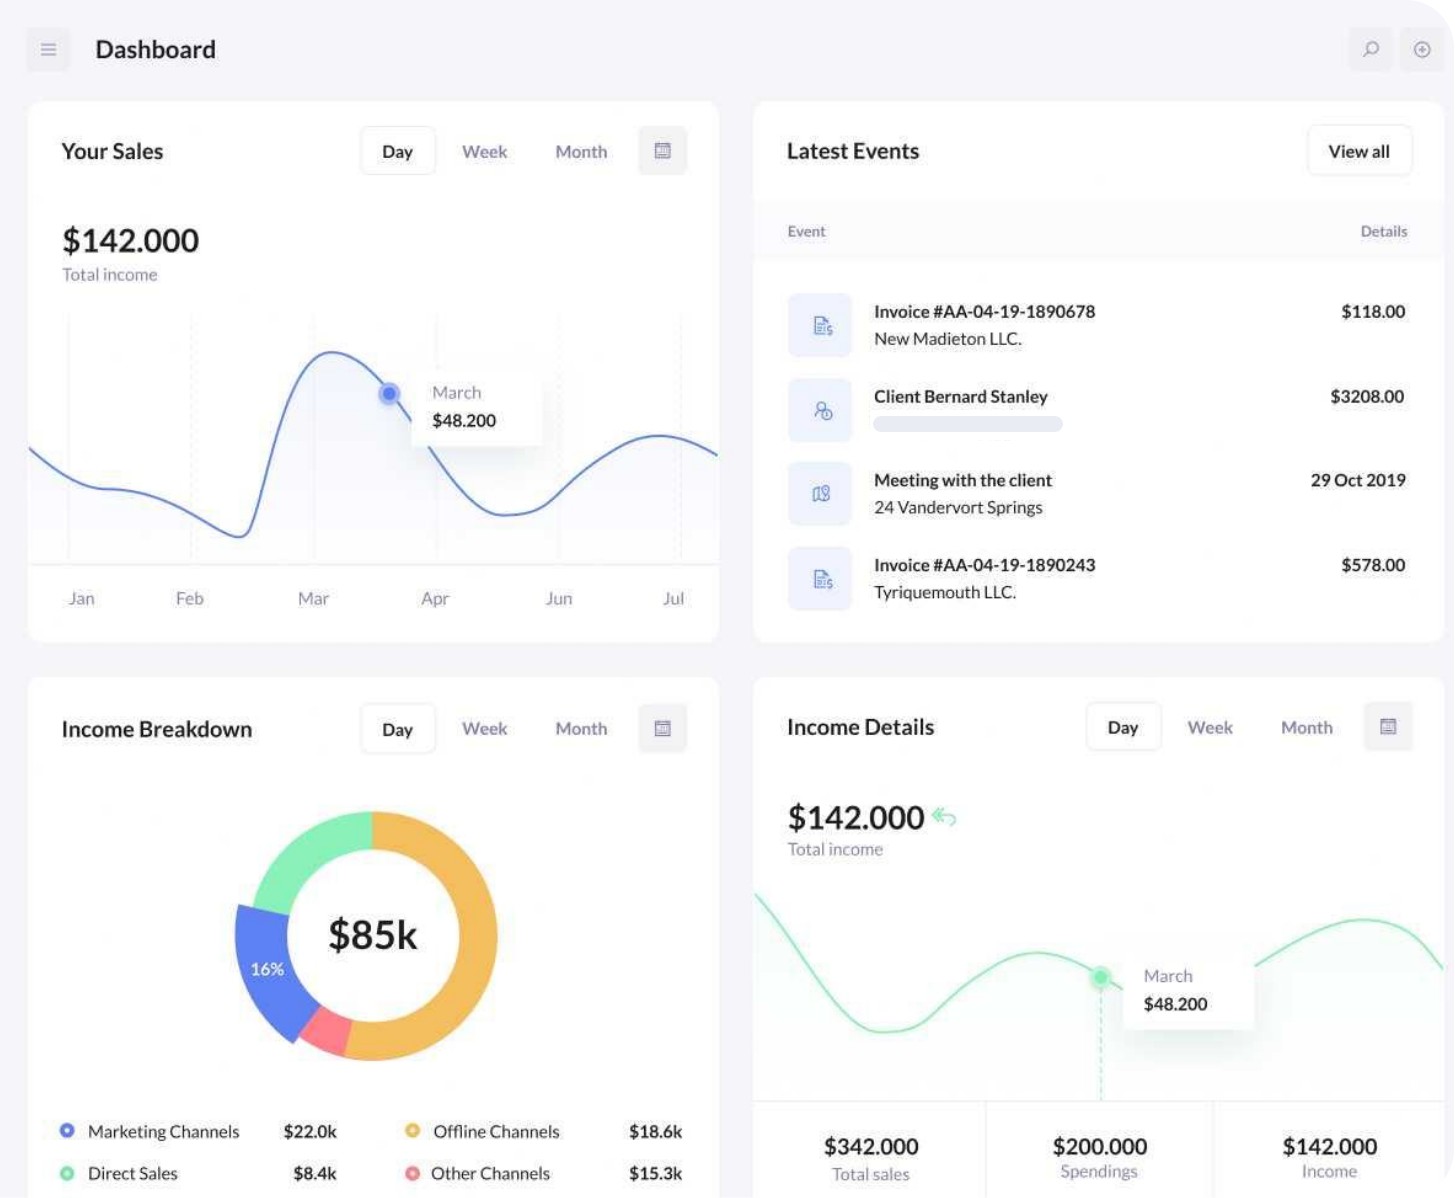1455x1198 pixels.
Task: Select Day tab in Income Breakdown
Action: [x=397, y=729]
